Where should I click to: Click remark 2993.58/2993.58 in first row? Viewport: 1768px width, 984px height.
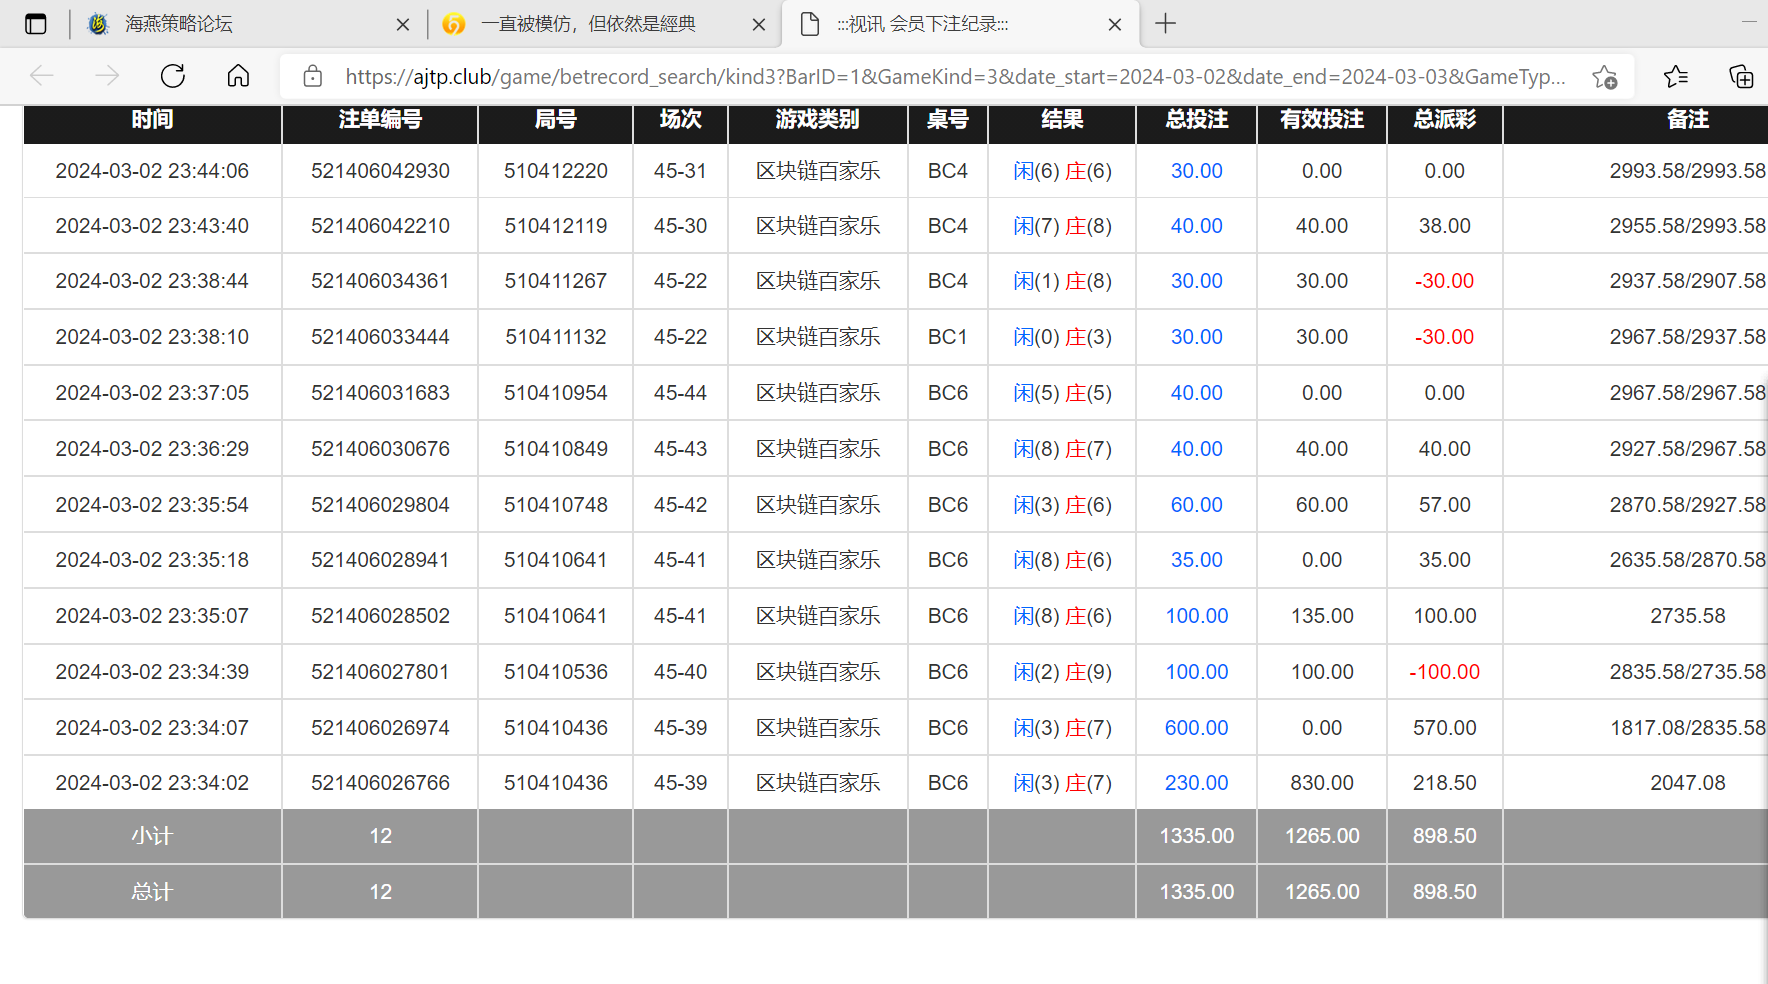(x=1687, y=171)
